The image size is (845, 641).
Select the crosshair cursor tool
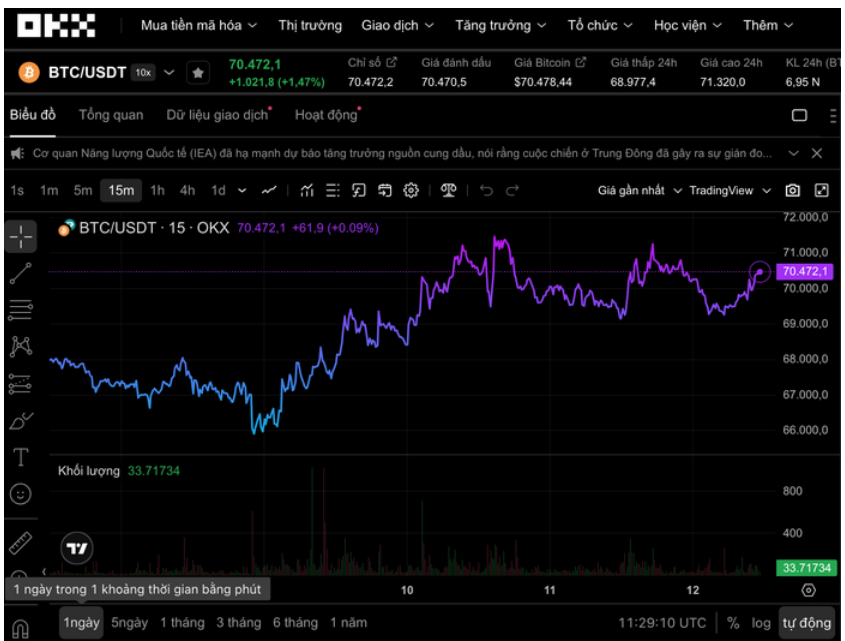coord(21,236)
